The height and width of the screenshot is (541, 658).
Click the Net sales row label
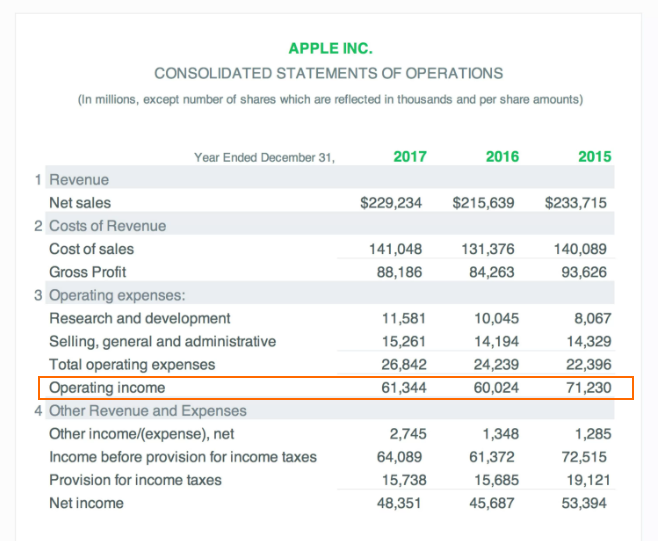click(80, 203)
